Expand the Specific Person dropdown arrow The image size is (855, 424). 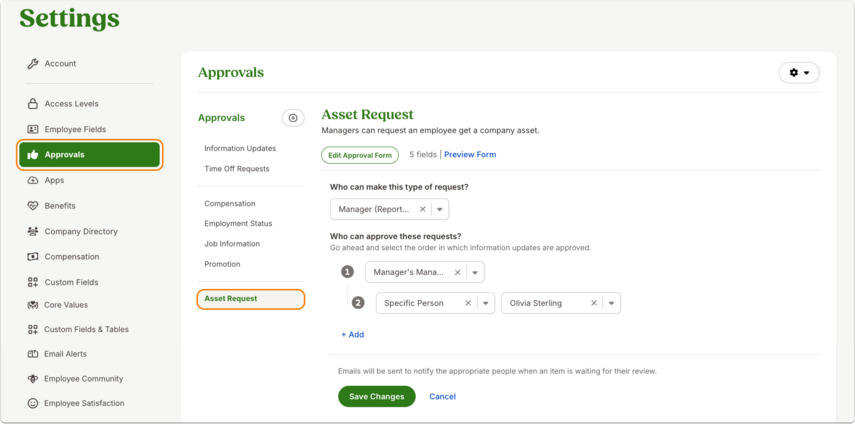click(485, 303)
